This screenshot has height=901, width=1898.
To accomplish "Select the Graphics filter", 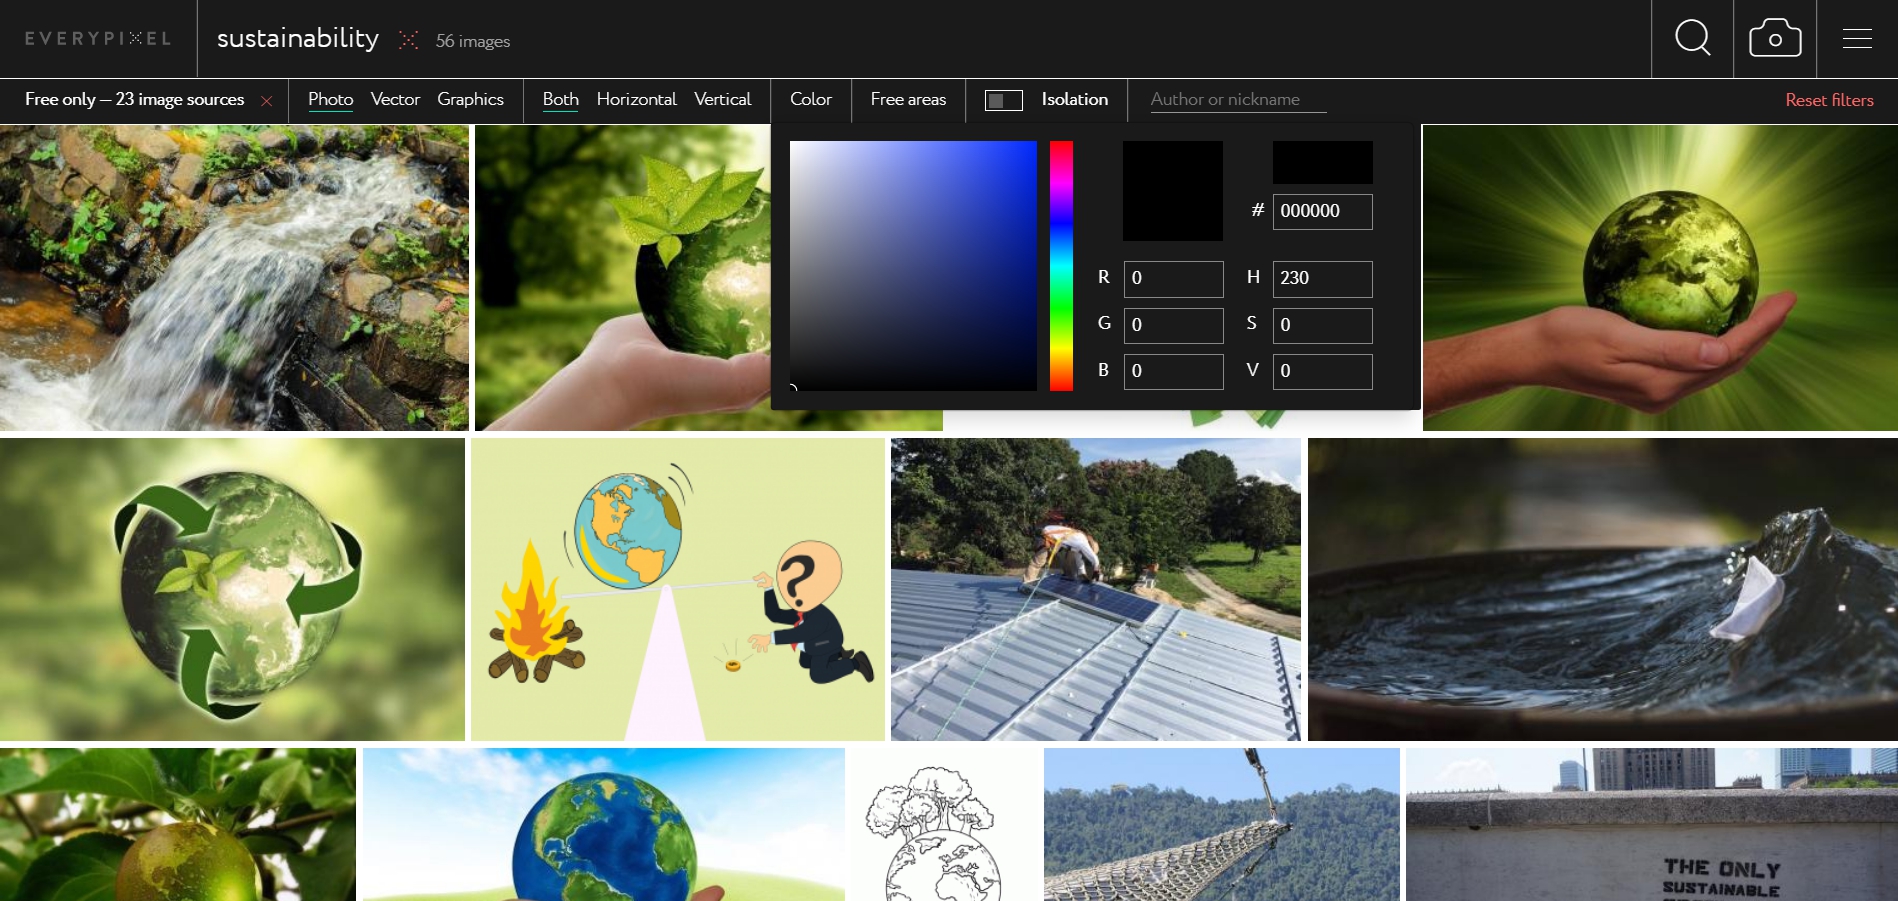I will point(471,100).
